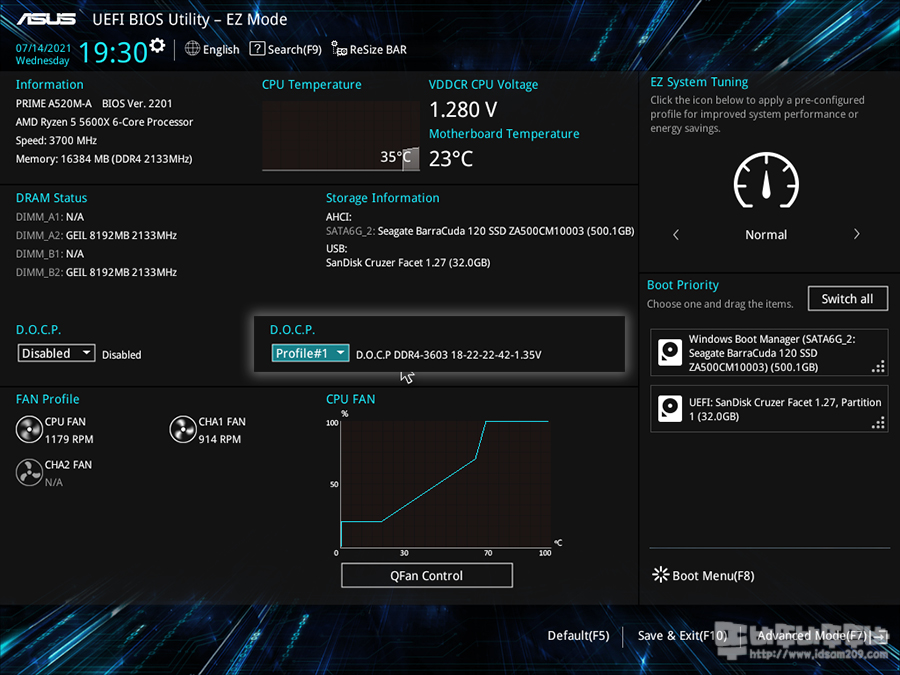Switch to Advanced Mode(F7)
This screenshot has height=675, width=900.
point(812,635)
